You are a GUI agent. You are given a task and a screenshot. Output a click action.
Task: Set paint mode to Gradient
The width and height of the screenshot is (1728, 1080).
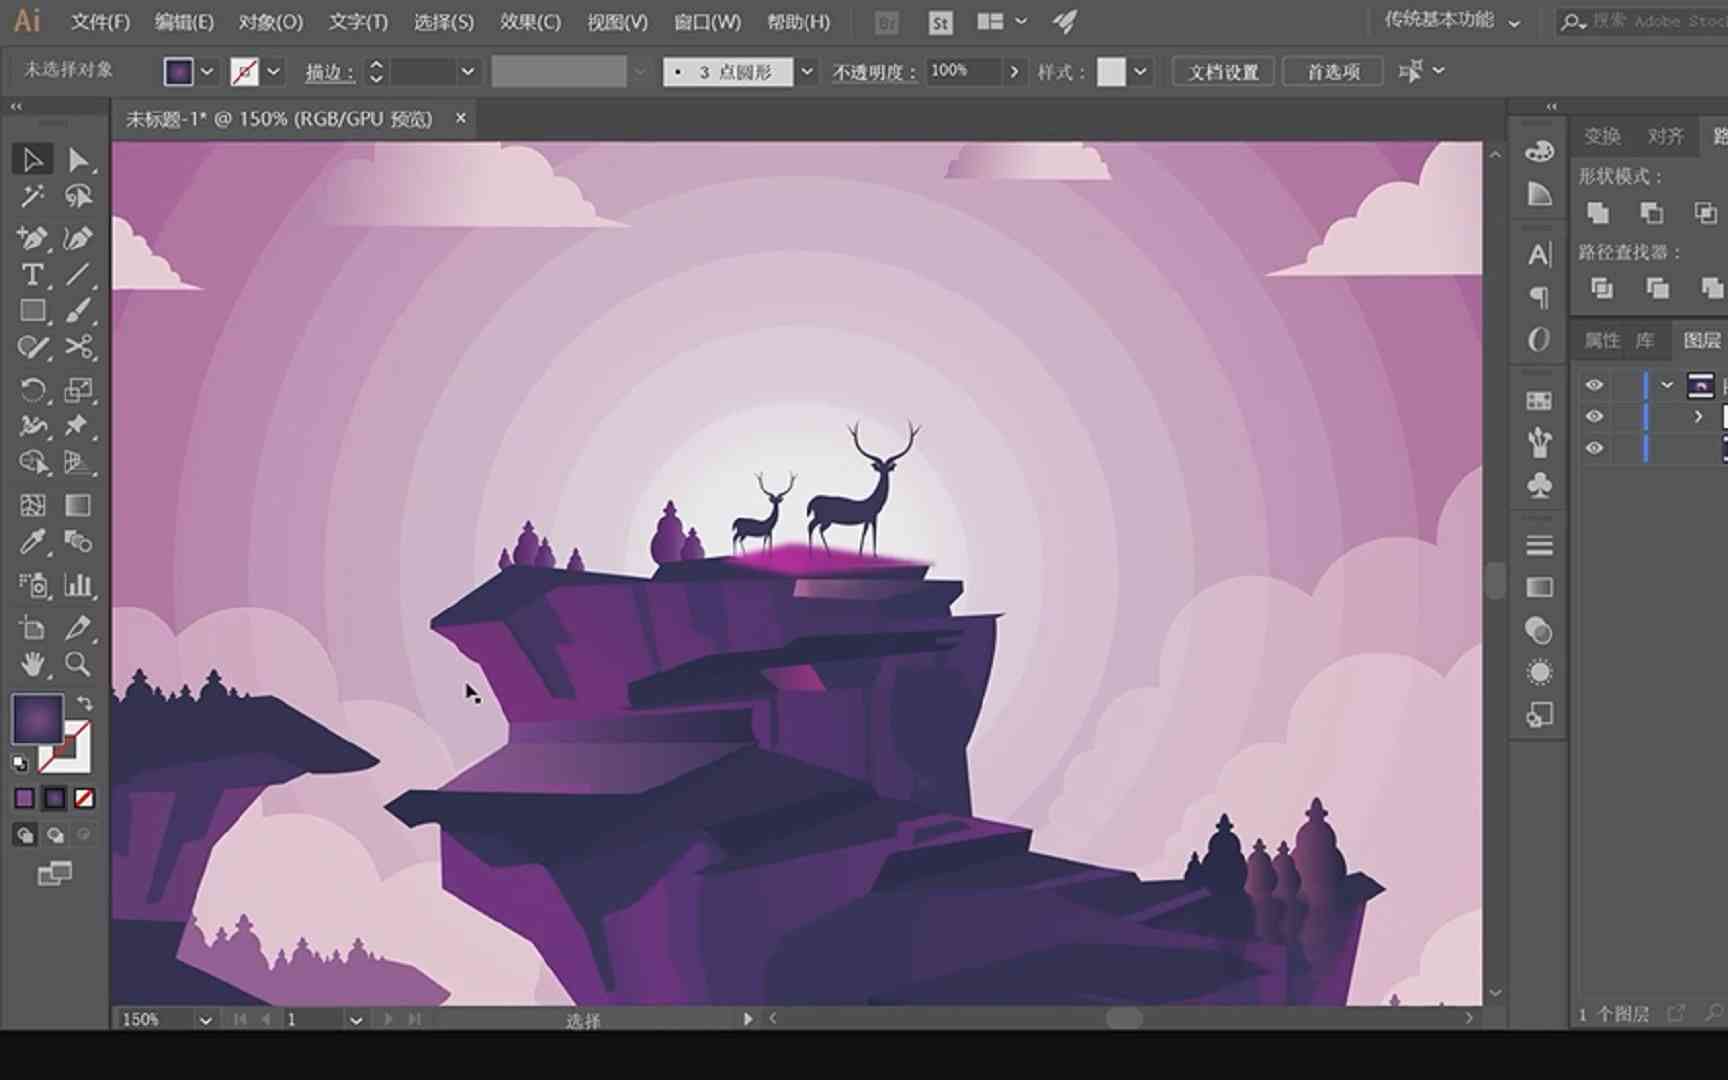click(x=54, y=798)
